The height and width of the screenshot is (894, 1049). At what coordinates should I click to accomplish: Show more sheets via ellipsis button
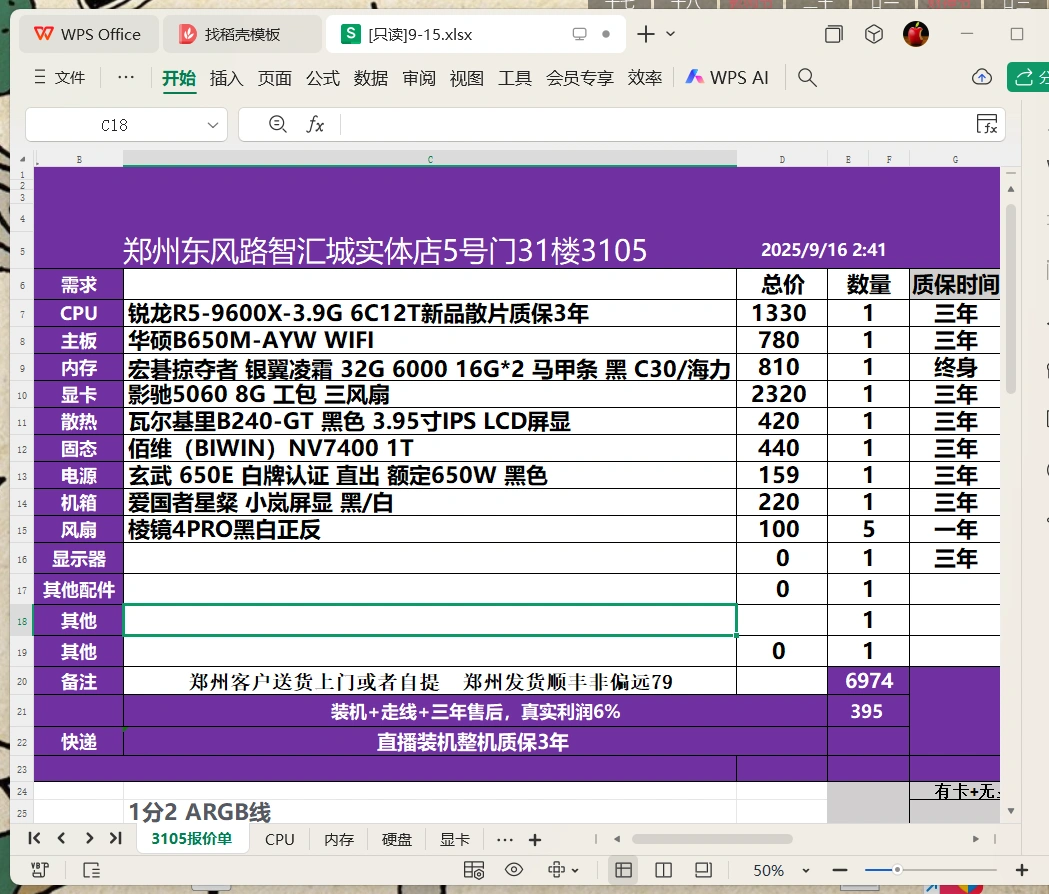(x=505, y=839)
